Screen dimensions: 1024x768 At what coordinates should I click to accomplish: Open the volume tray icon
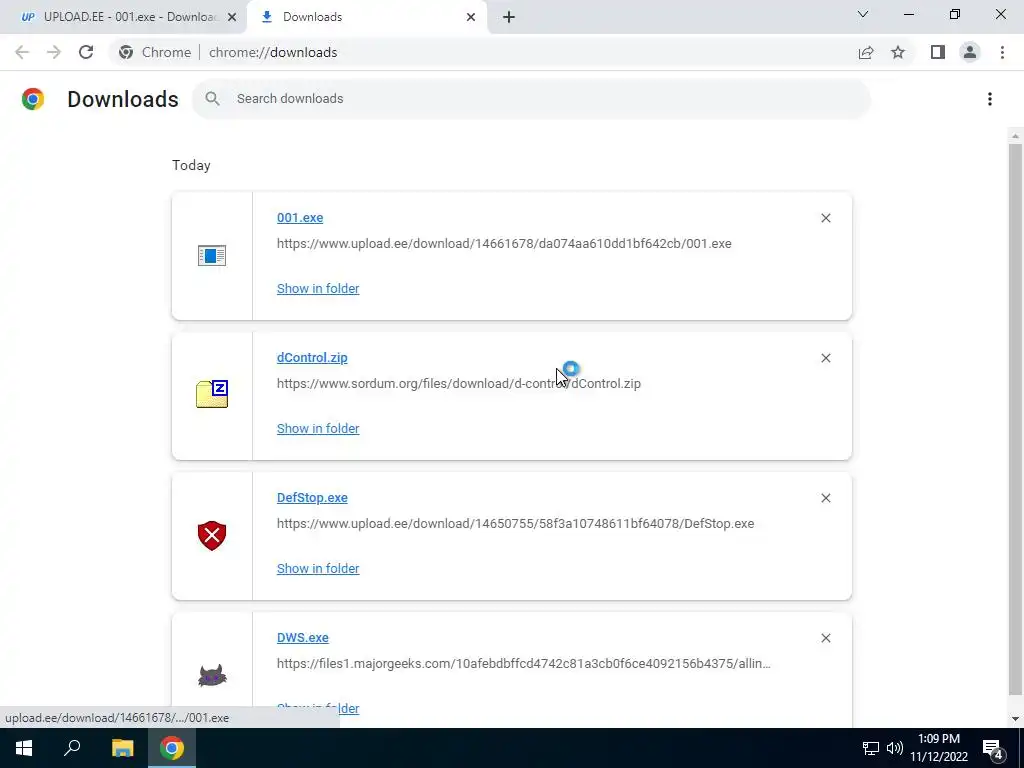tap(895, 748)
